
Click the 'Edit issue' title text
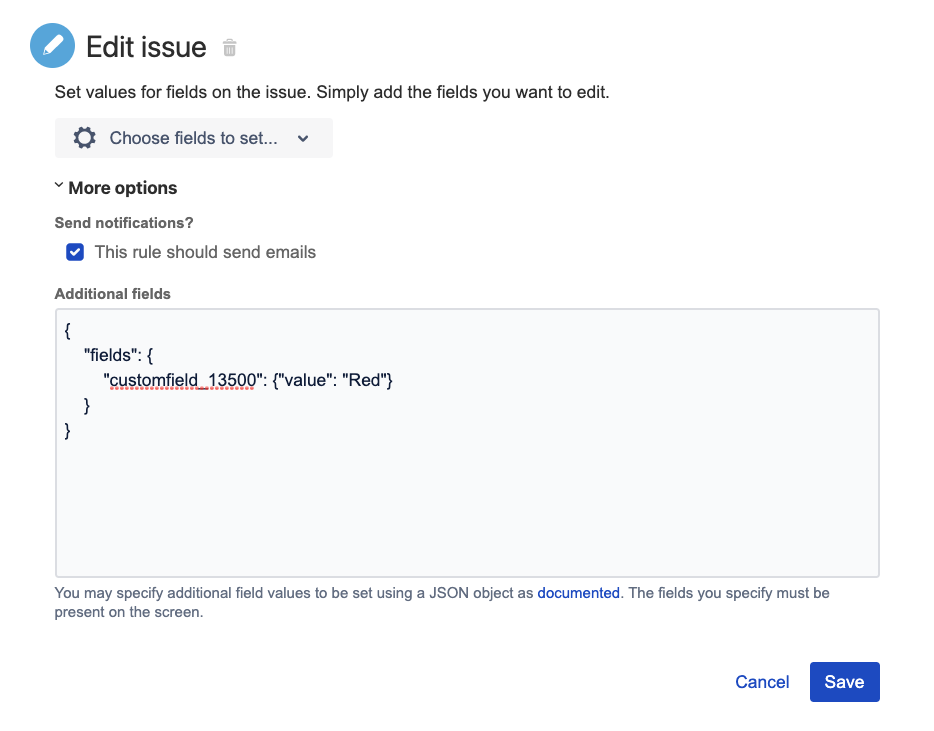tap(146, 47)
